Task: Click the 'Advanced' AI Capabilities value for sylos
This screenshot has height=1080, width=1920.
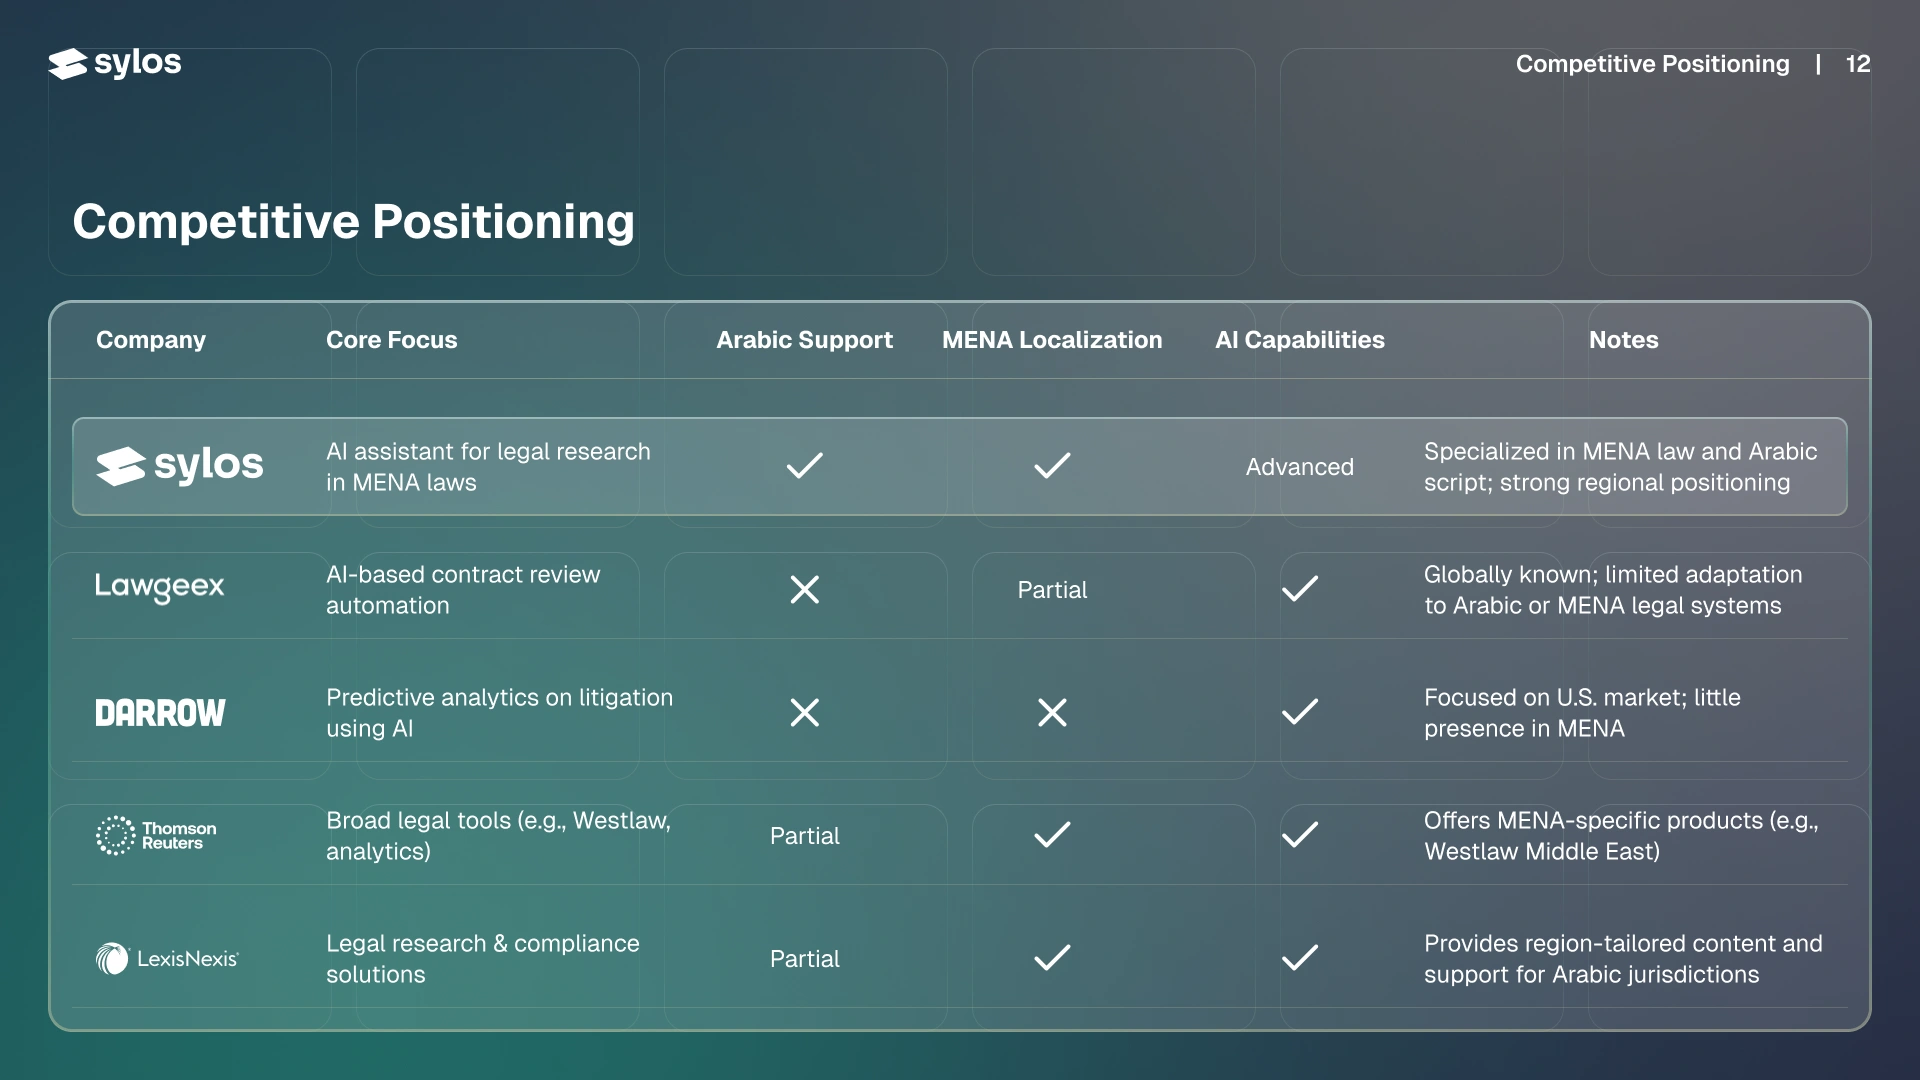Action: (1300, 467)
